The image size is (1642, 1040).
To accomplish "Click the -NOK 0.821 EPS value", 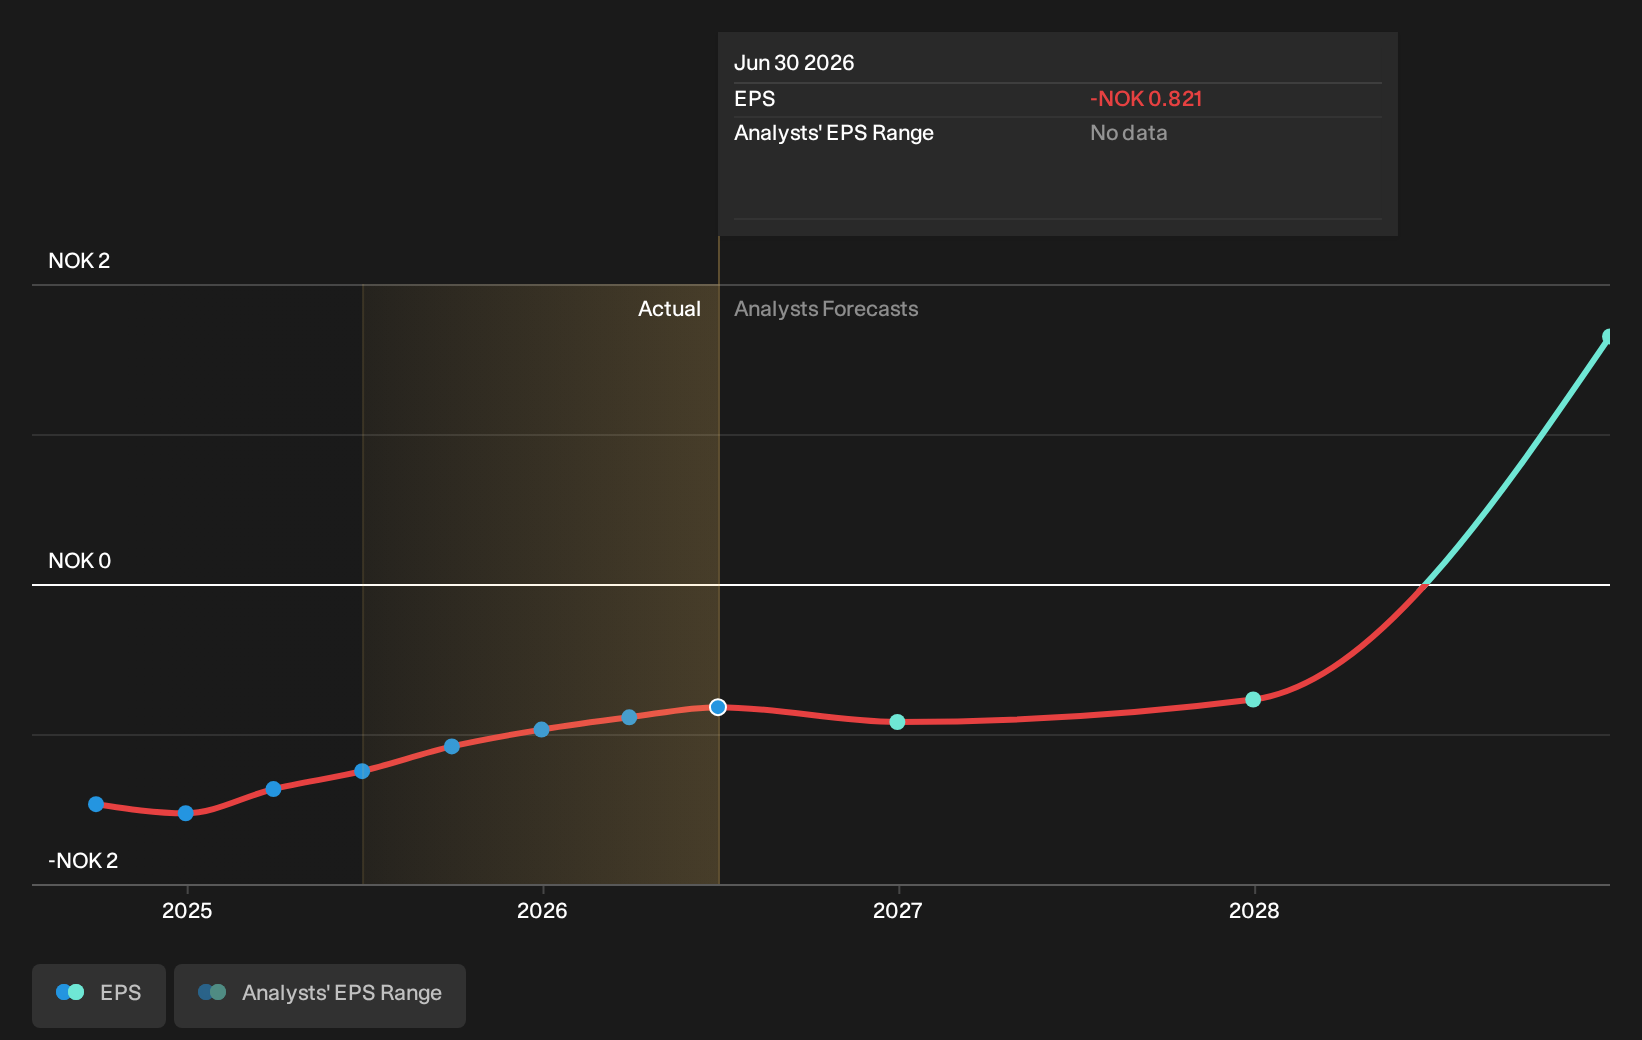I will tap(1146, 99).
